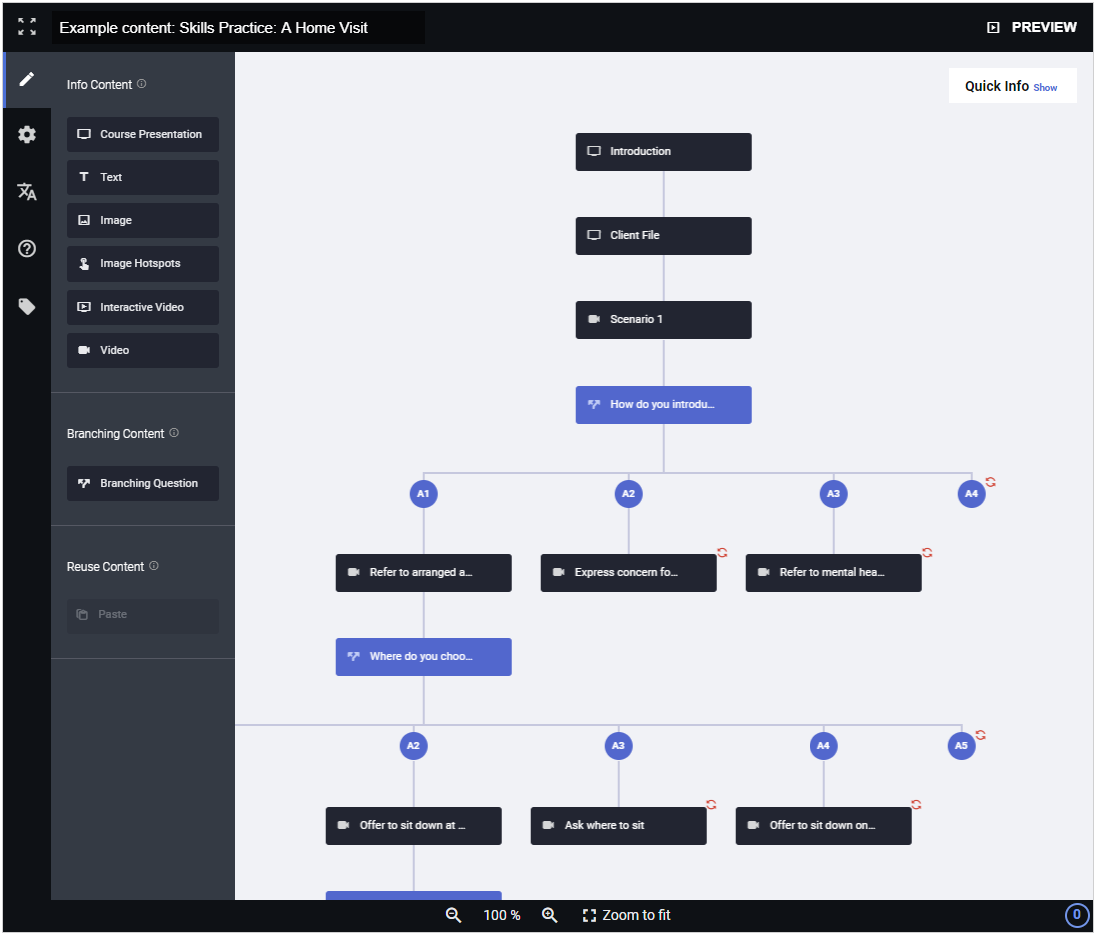Select the Course Presentation content type
The height and width of the screenshot is (934, 1096).
point(143,134)
